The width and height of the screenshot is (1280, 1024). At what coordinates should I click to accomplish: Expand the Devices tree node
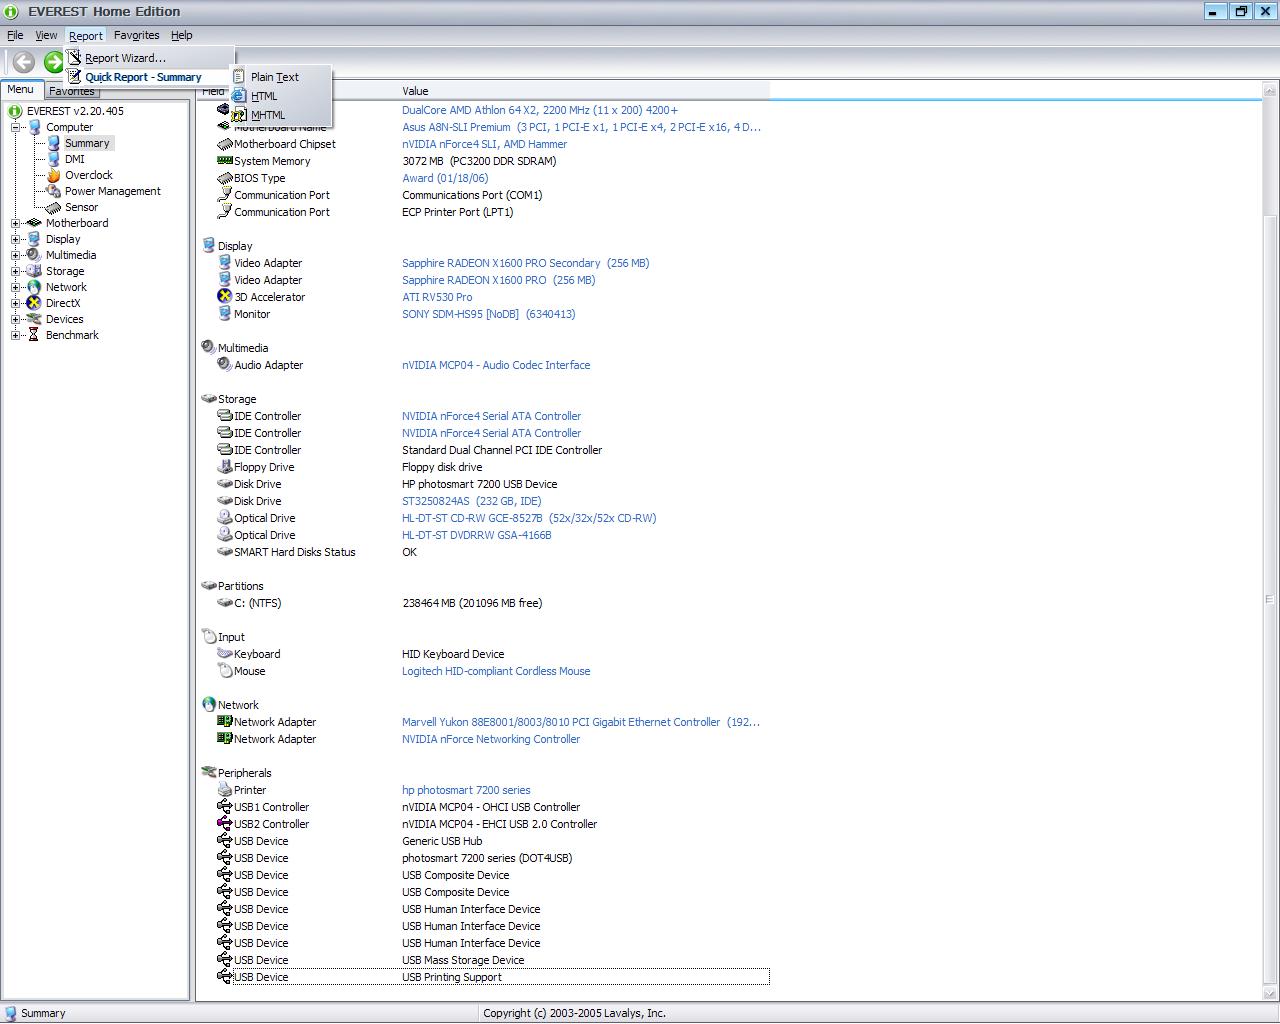pyautogui.click(x=16, y=319)
